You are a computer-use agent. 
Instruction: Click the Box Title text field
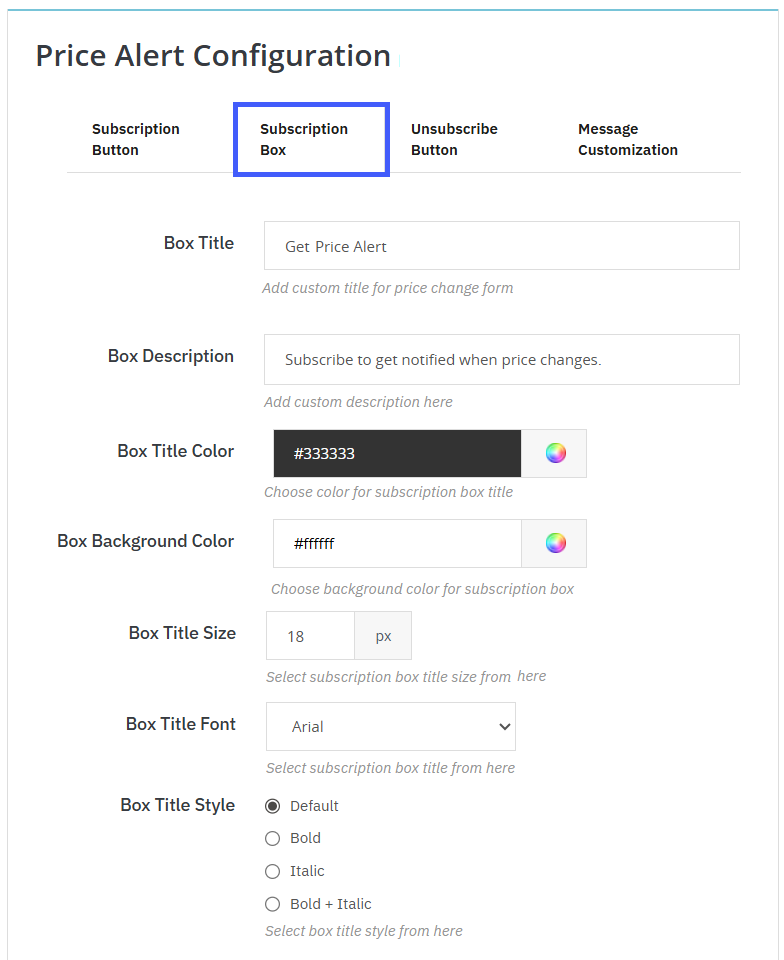pyautogui.click(x=501, y=246)
